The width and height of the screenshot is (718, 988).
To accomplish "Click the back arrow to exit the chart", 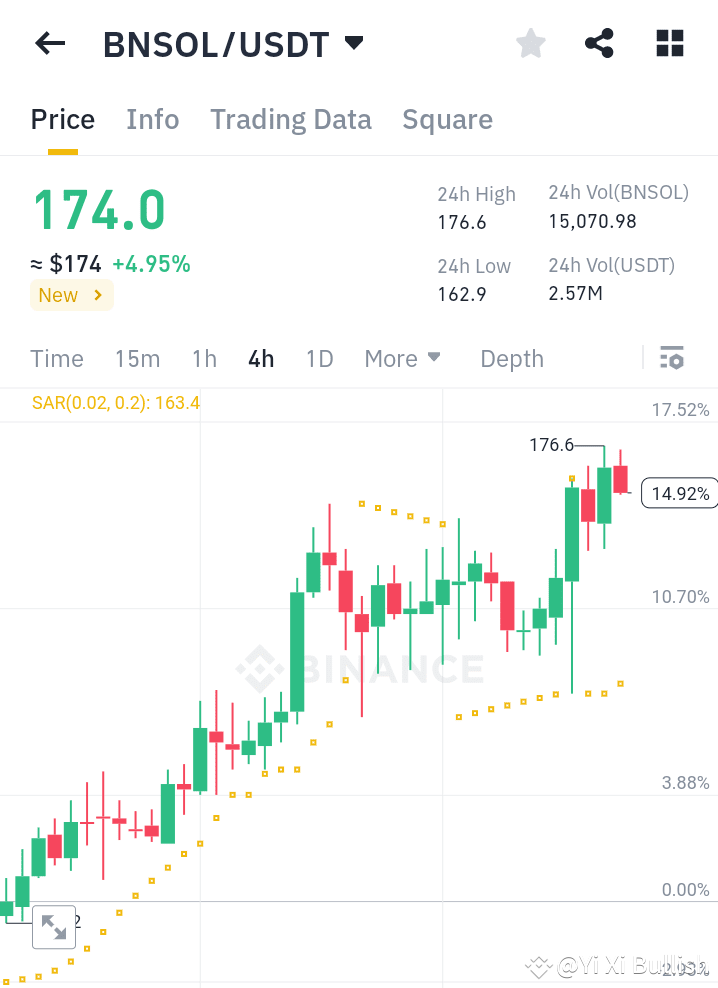I will pyautogui.click(x=49, y=43).
